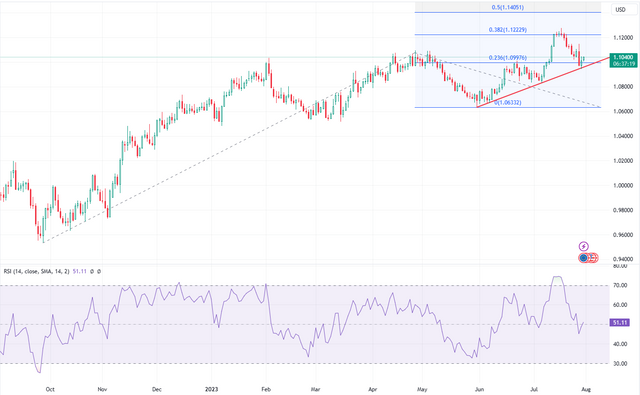The width and height of the screenshot is (640, 395).
Task: Click the 0.98000 price axis label
Action: pos(623,211)
